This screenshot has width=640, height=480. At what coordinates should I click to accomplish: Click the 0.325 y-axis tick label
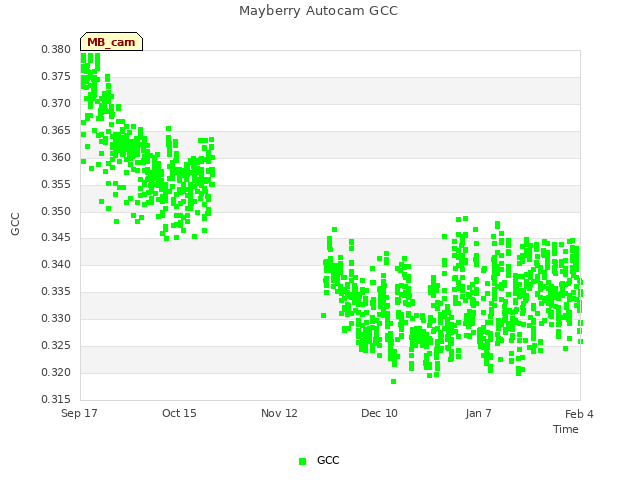pyautogui.click(x=56, y=345)
